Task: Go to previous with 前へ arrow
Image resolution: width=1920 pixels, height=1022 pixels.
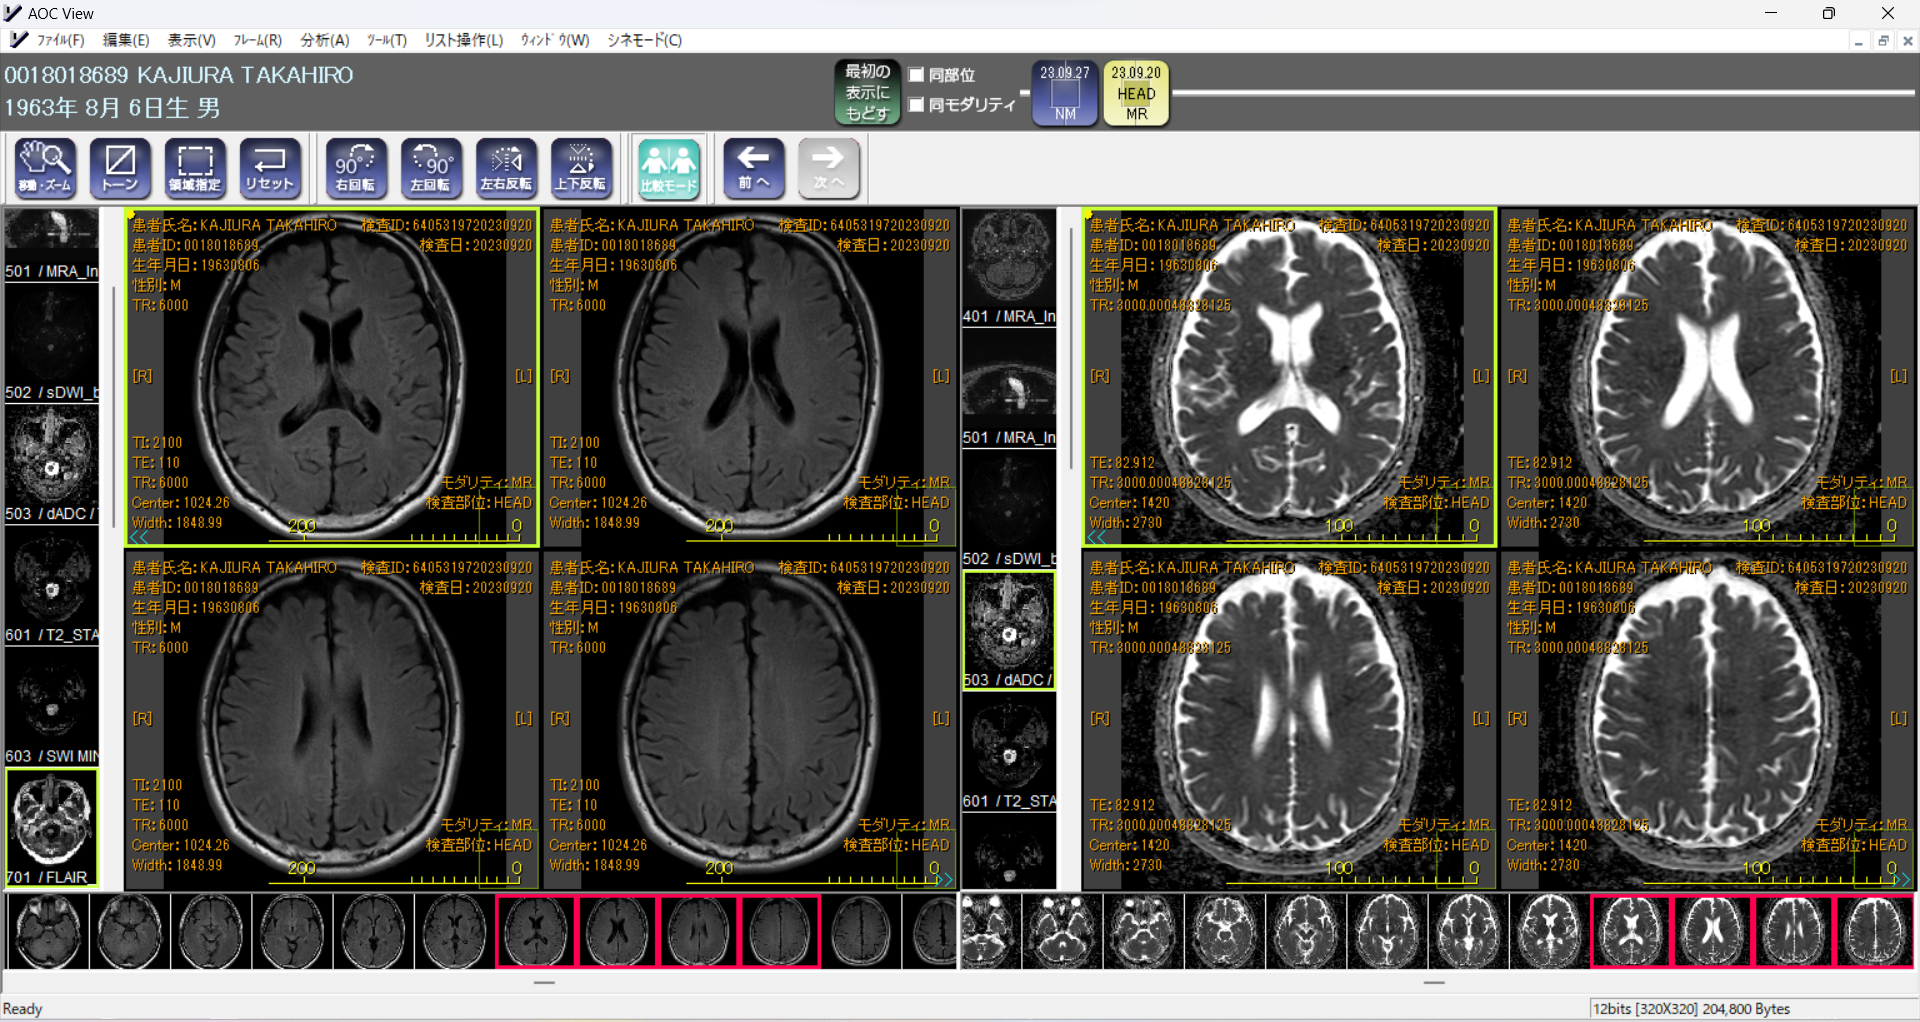Action: [x=754, y=167]
